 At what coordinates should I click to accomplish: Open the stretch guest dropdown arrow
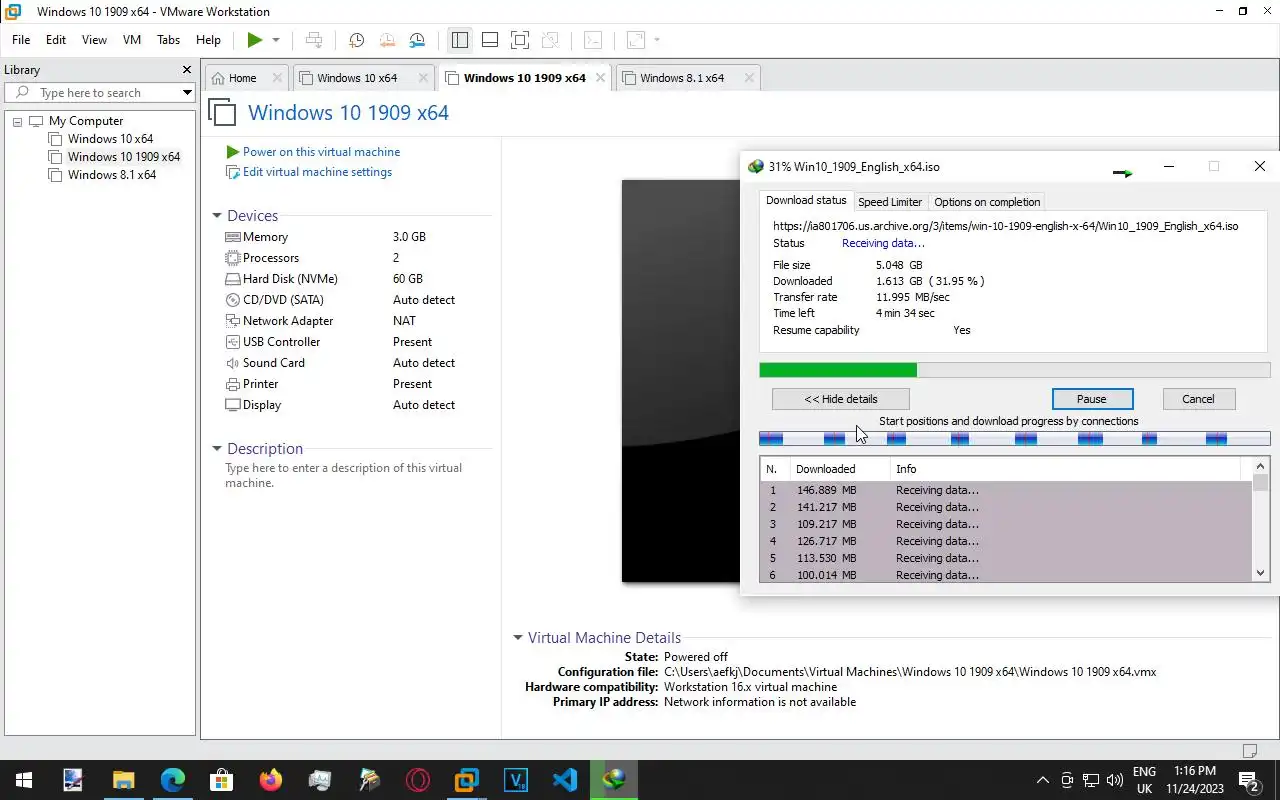click(657, 40)
